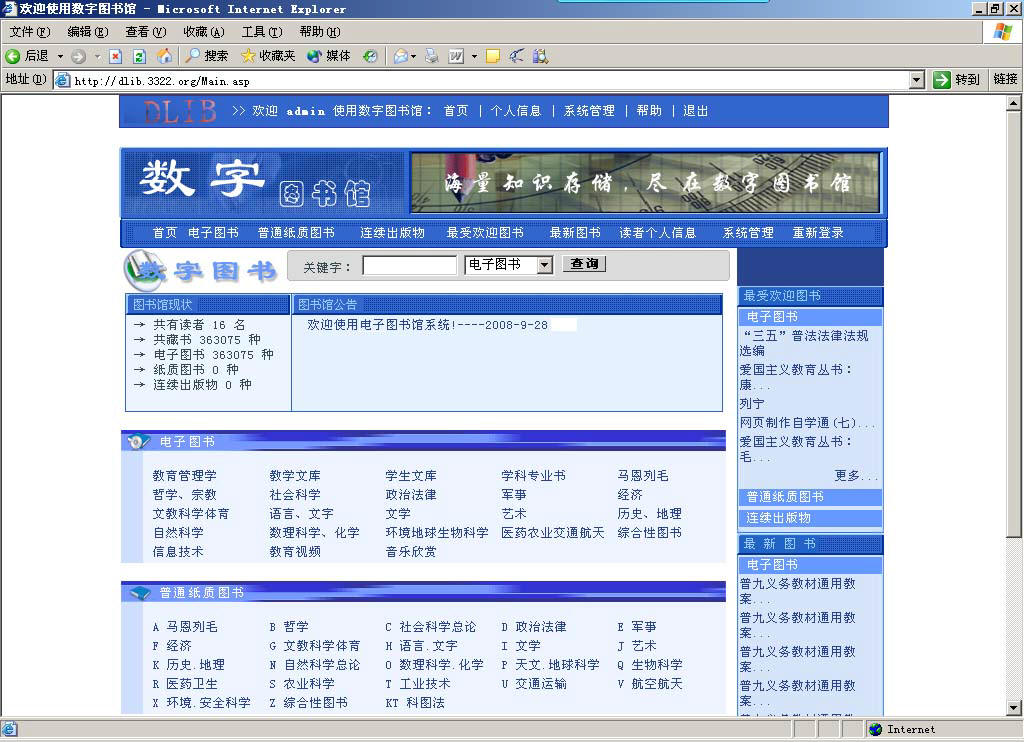Click the Print toolbar icon
Screen dimensions: 1024x742
pos(432,56)
